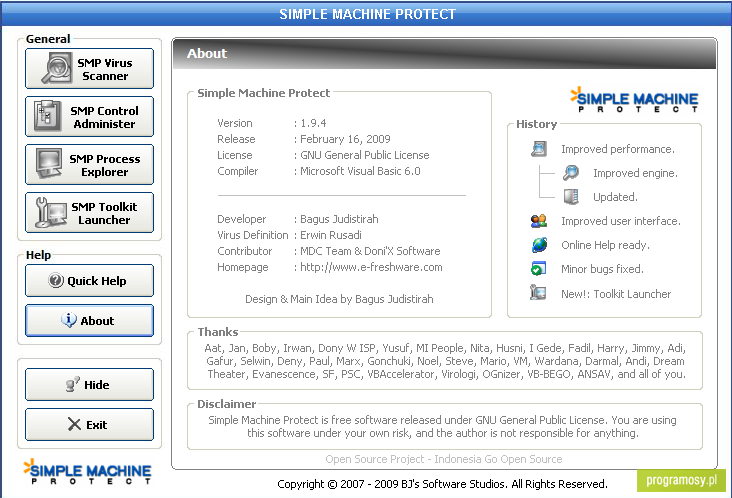This screenshot has width=732, height=498.
Task: Click the Quick Help question mark icon
Action: pos(56,281)
